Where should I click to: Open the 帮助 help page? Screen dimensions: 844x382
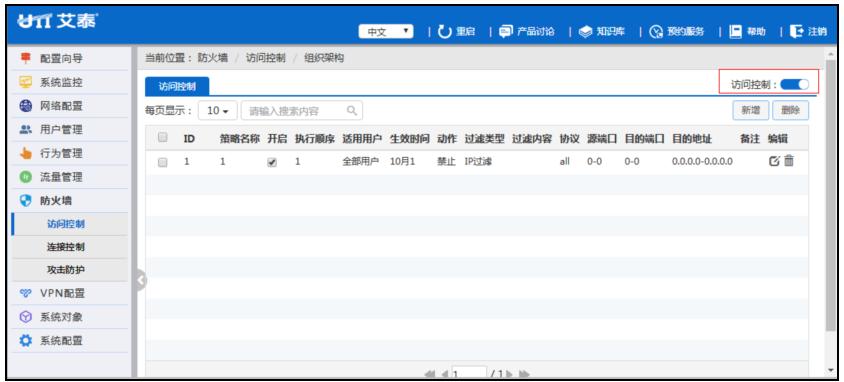pos(747,32)
